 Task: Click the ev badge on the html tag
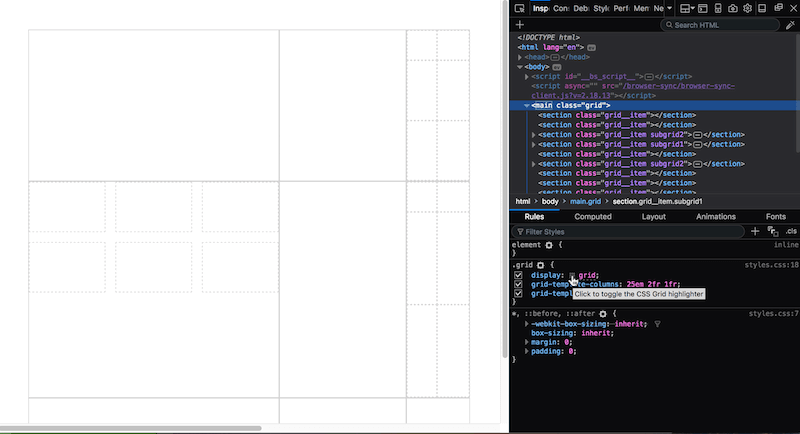591,47
